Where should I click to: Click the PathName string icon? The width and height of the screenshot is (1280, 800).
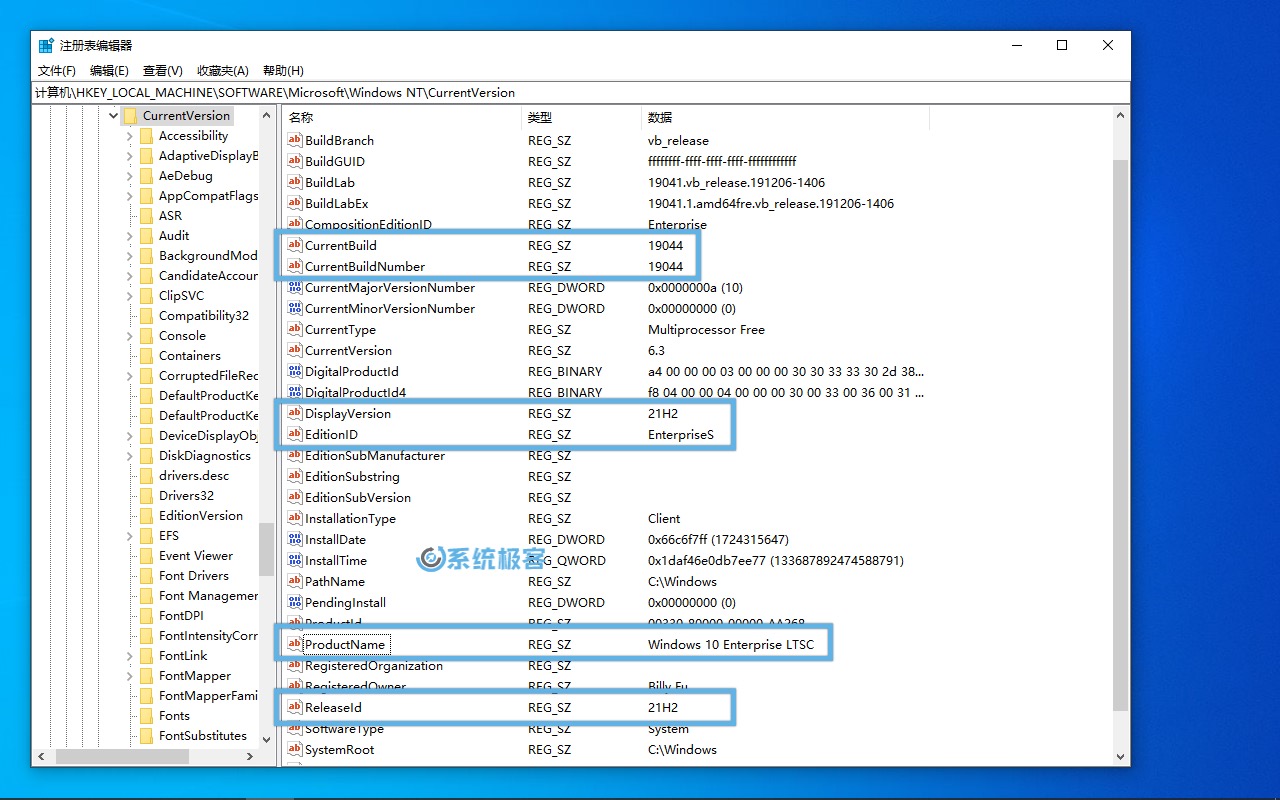click(x=295, y=582)
